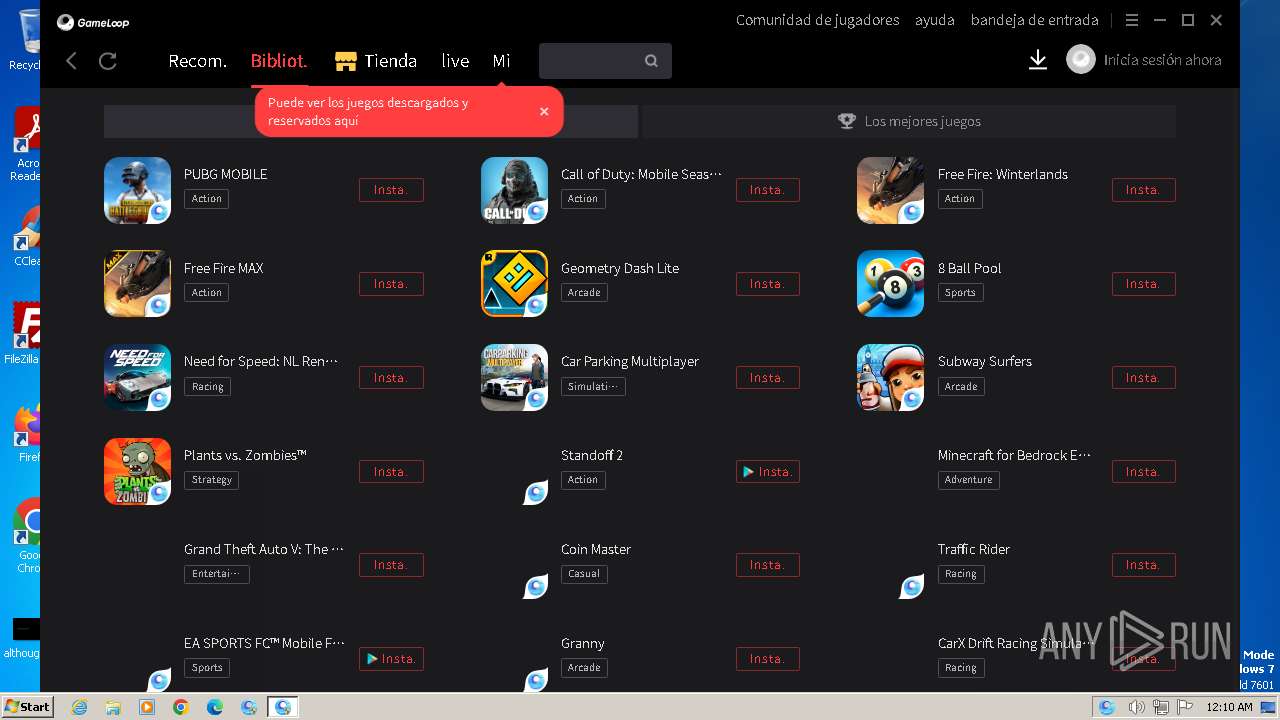Screen dimensions: 1280x720
Task: Close the red tooltip popup
Action: (x=544, y=111)
